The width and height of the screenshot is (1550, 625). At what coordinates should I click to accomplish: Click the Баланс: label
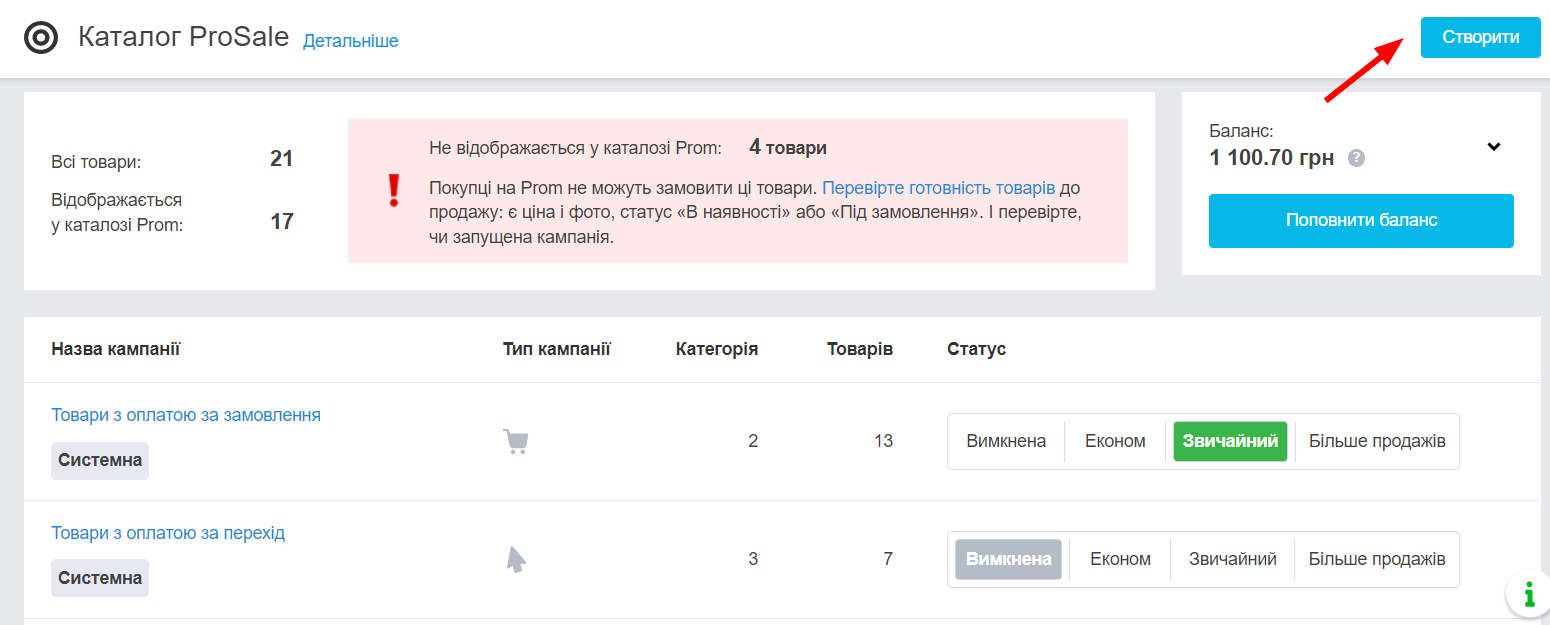coord(1241,131)
